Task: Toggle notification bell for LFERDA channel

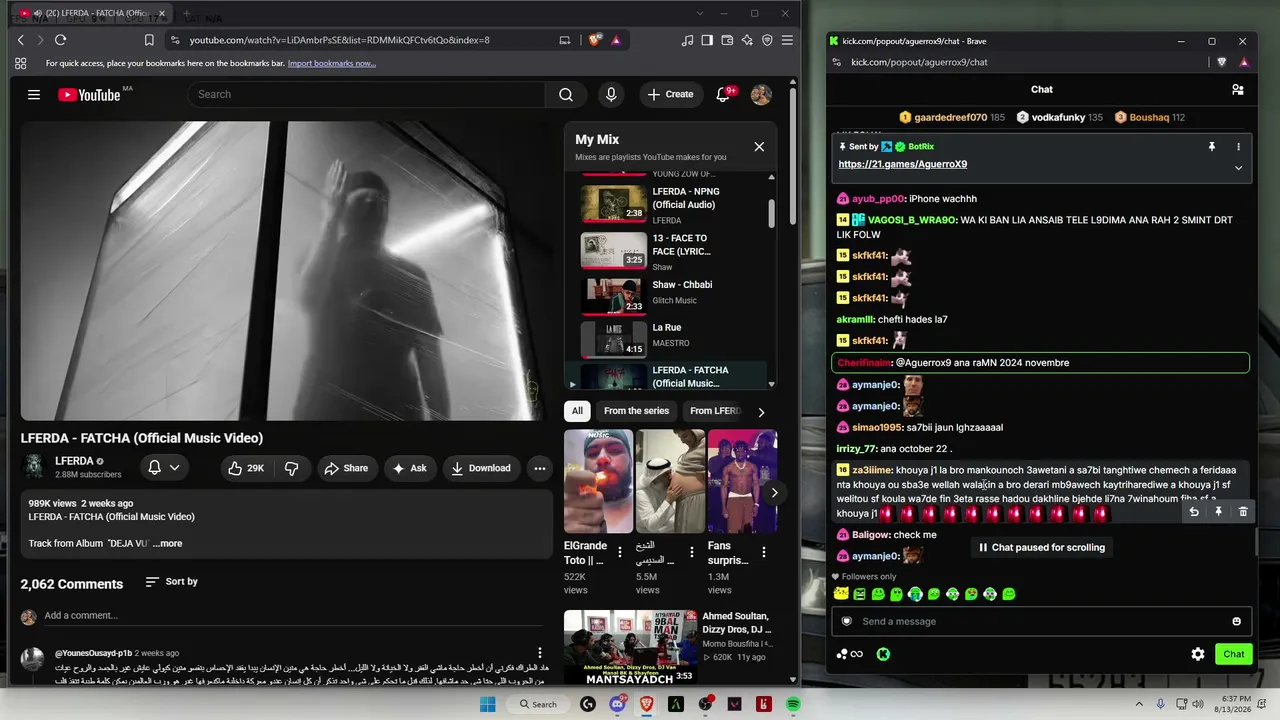Action: 163,468
